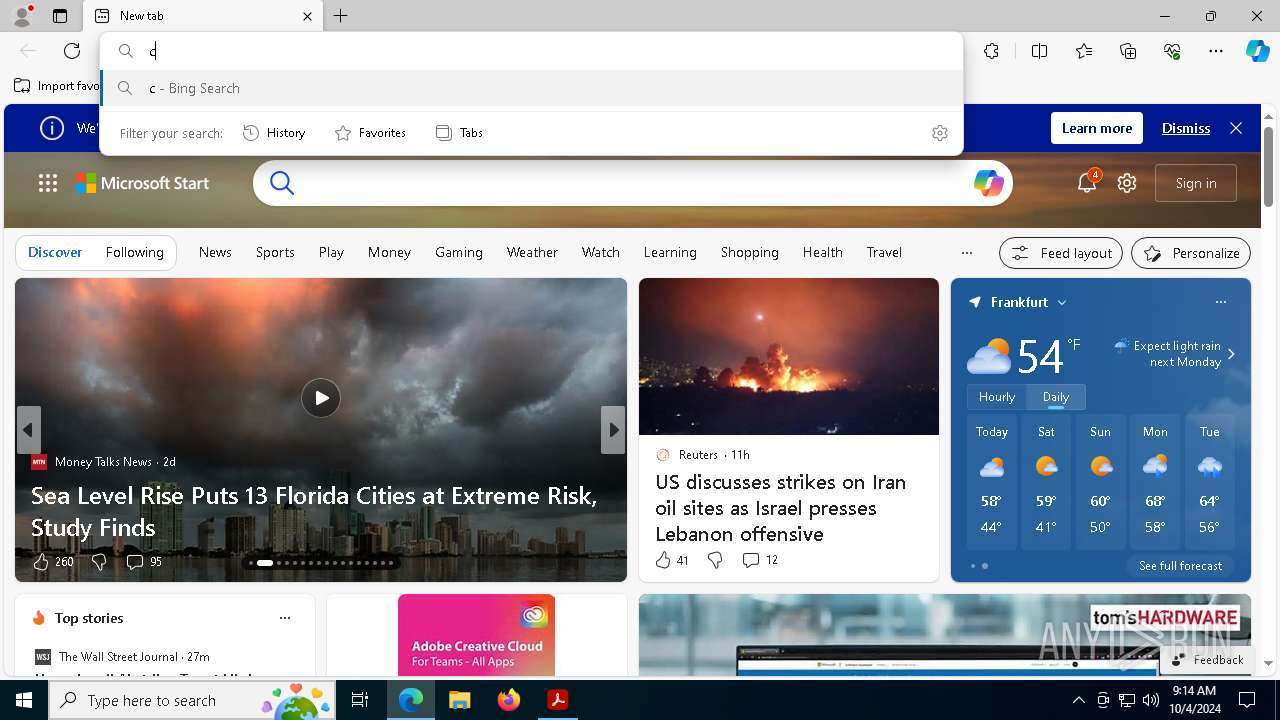Viewport: 1280px width, 720px height.
Task: Open address bar search settings gear
Action: (x=940, y=133)
